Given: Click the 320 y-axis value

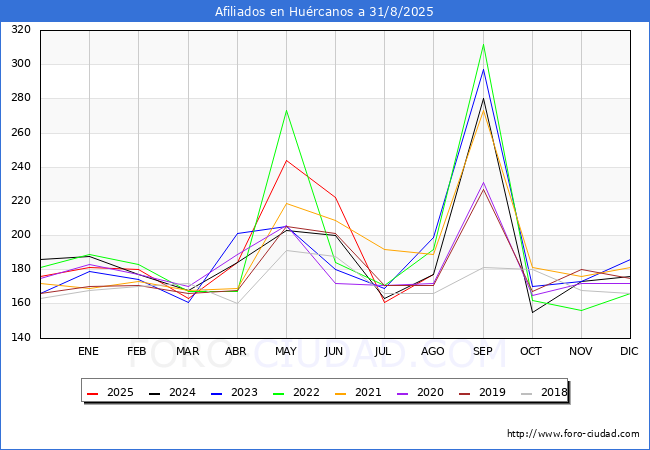Looking at the screenshot, I should (21, 29).
